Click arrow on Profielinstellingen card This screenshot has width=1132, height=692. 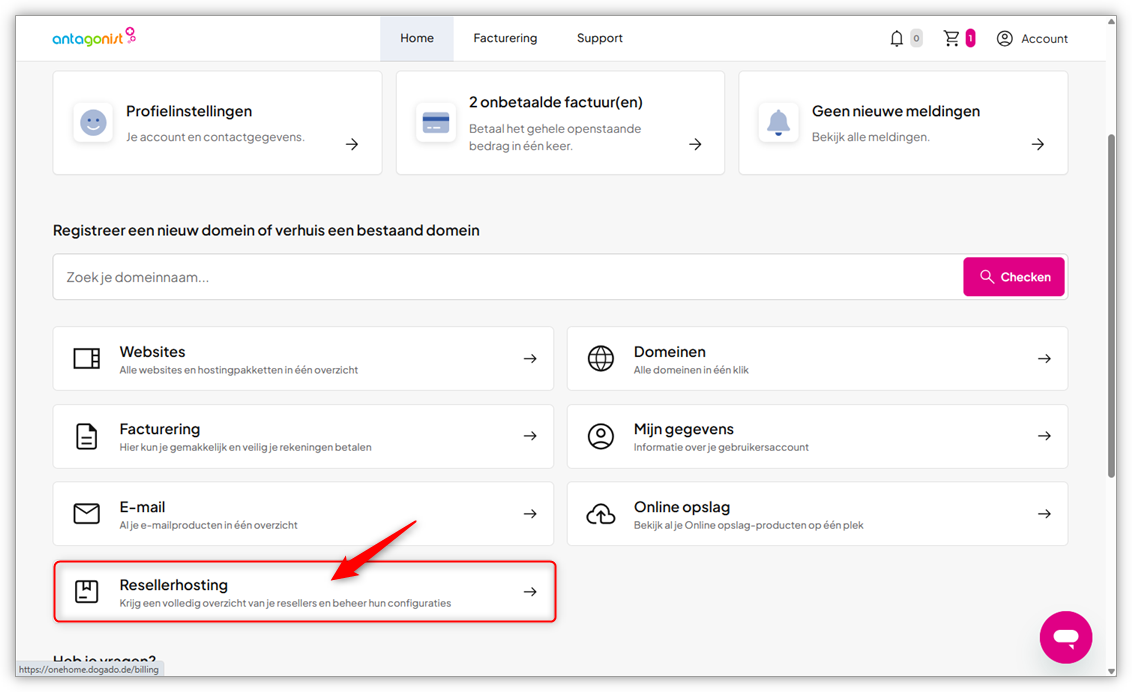352,145
